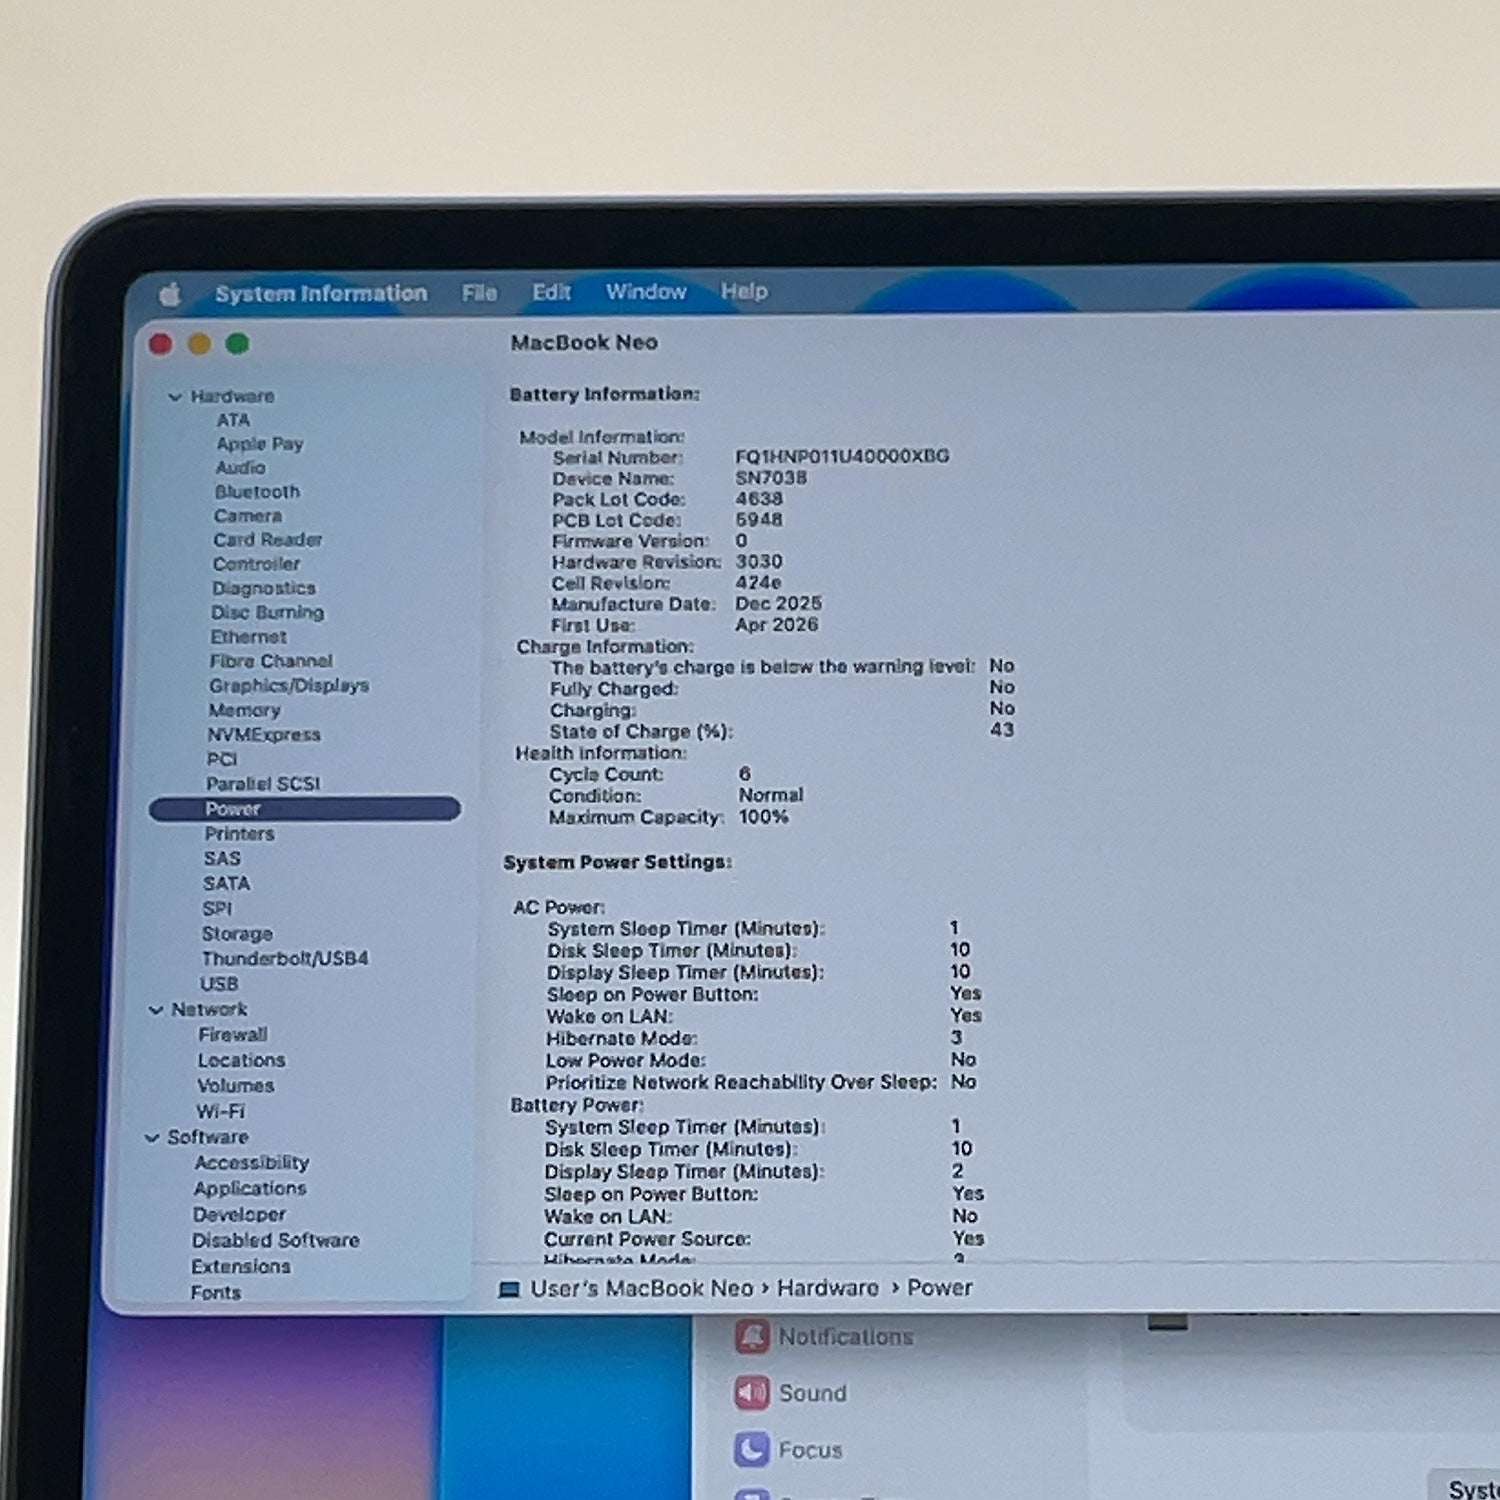
Task: Select Apple Pay in the sidebar
Action: pyautogui.click(x=259, y=444)
